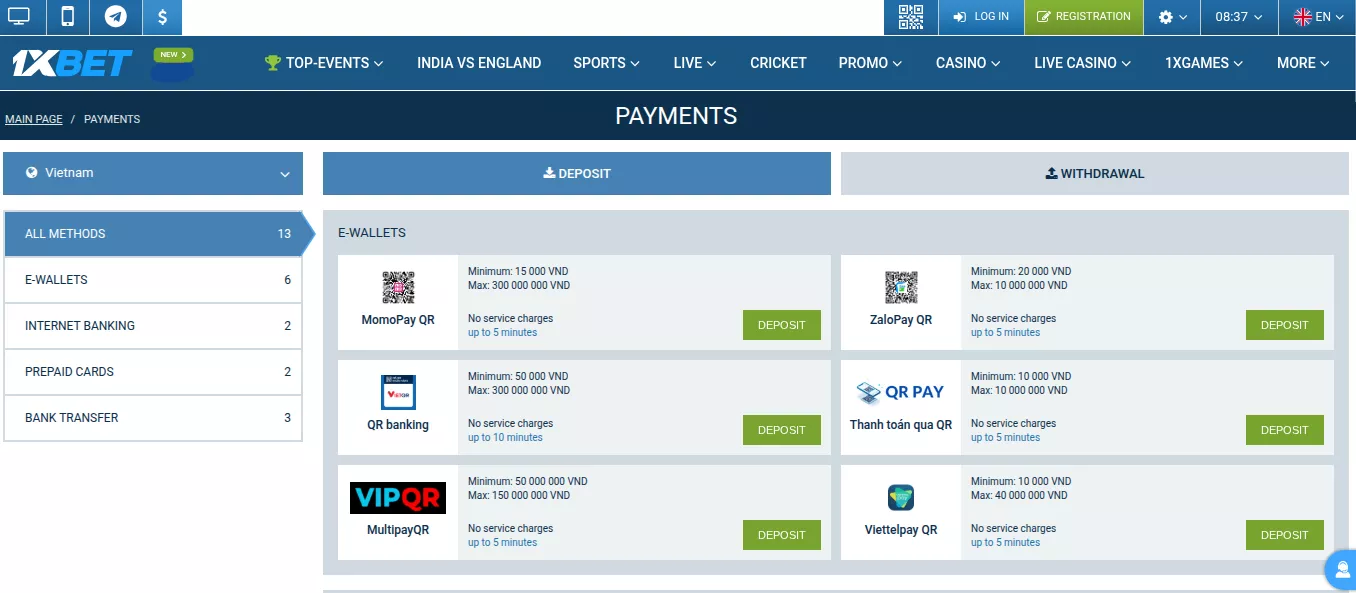Image resolution: width=1356 pixels, height=593 pixels.
Task: Open the QR code scanner icon
Action: pos(910,16)
